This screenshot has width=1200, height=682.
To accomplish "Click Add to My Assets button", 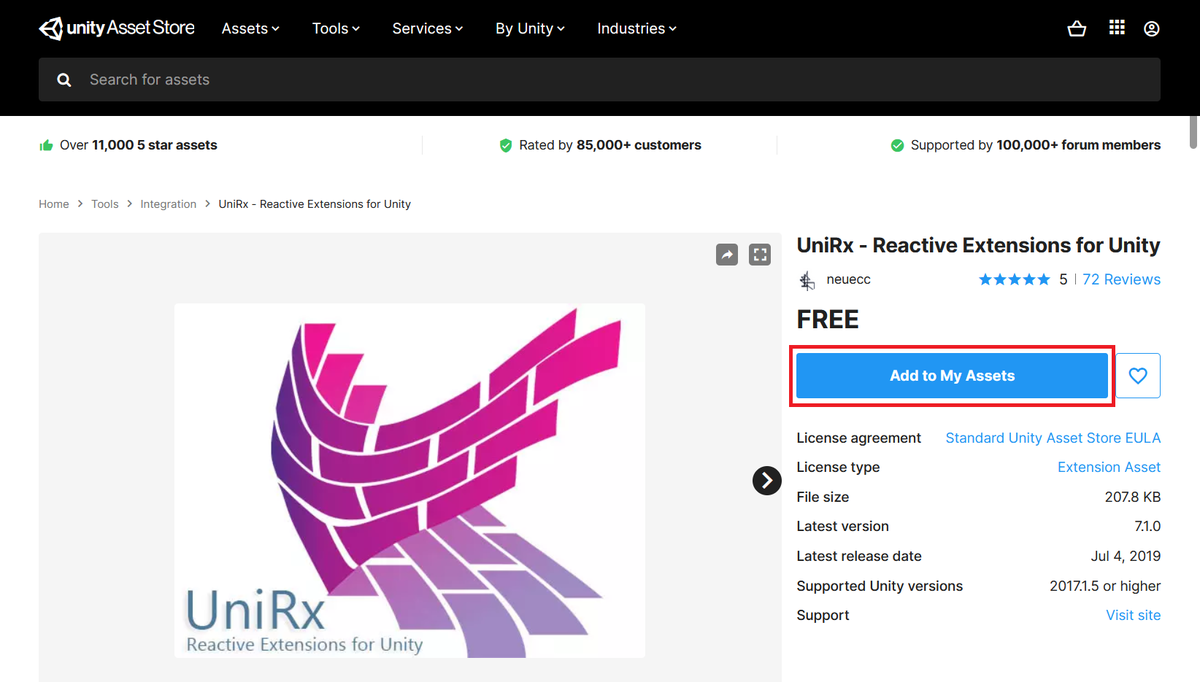I will point(952,376).
